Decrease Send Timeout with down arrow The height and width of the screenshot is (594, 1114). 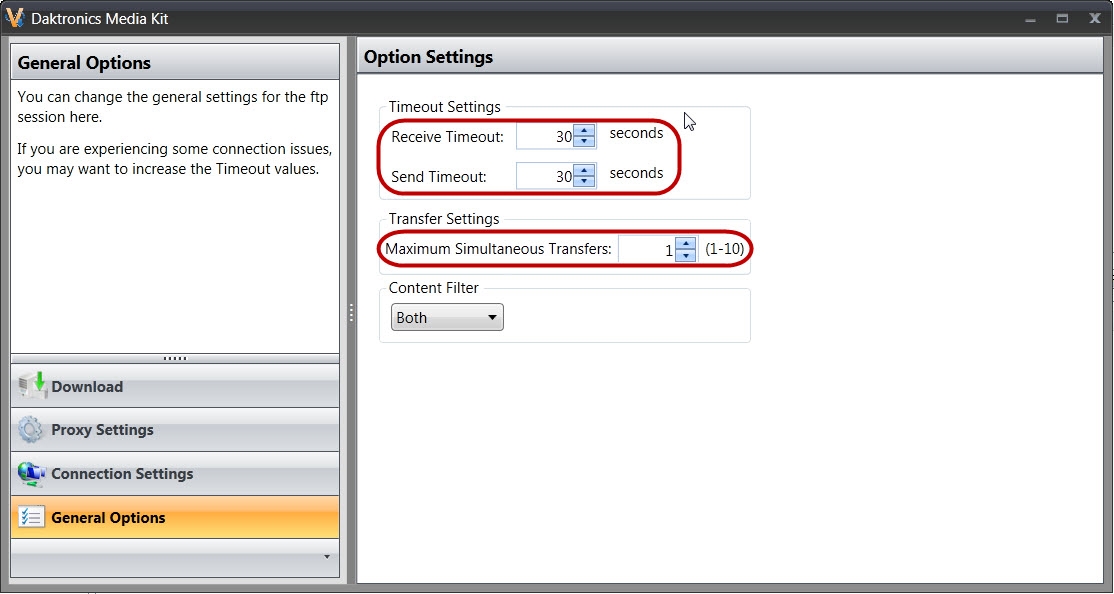click(x=585, y=182)
